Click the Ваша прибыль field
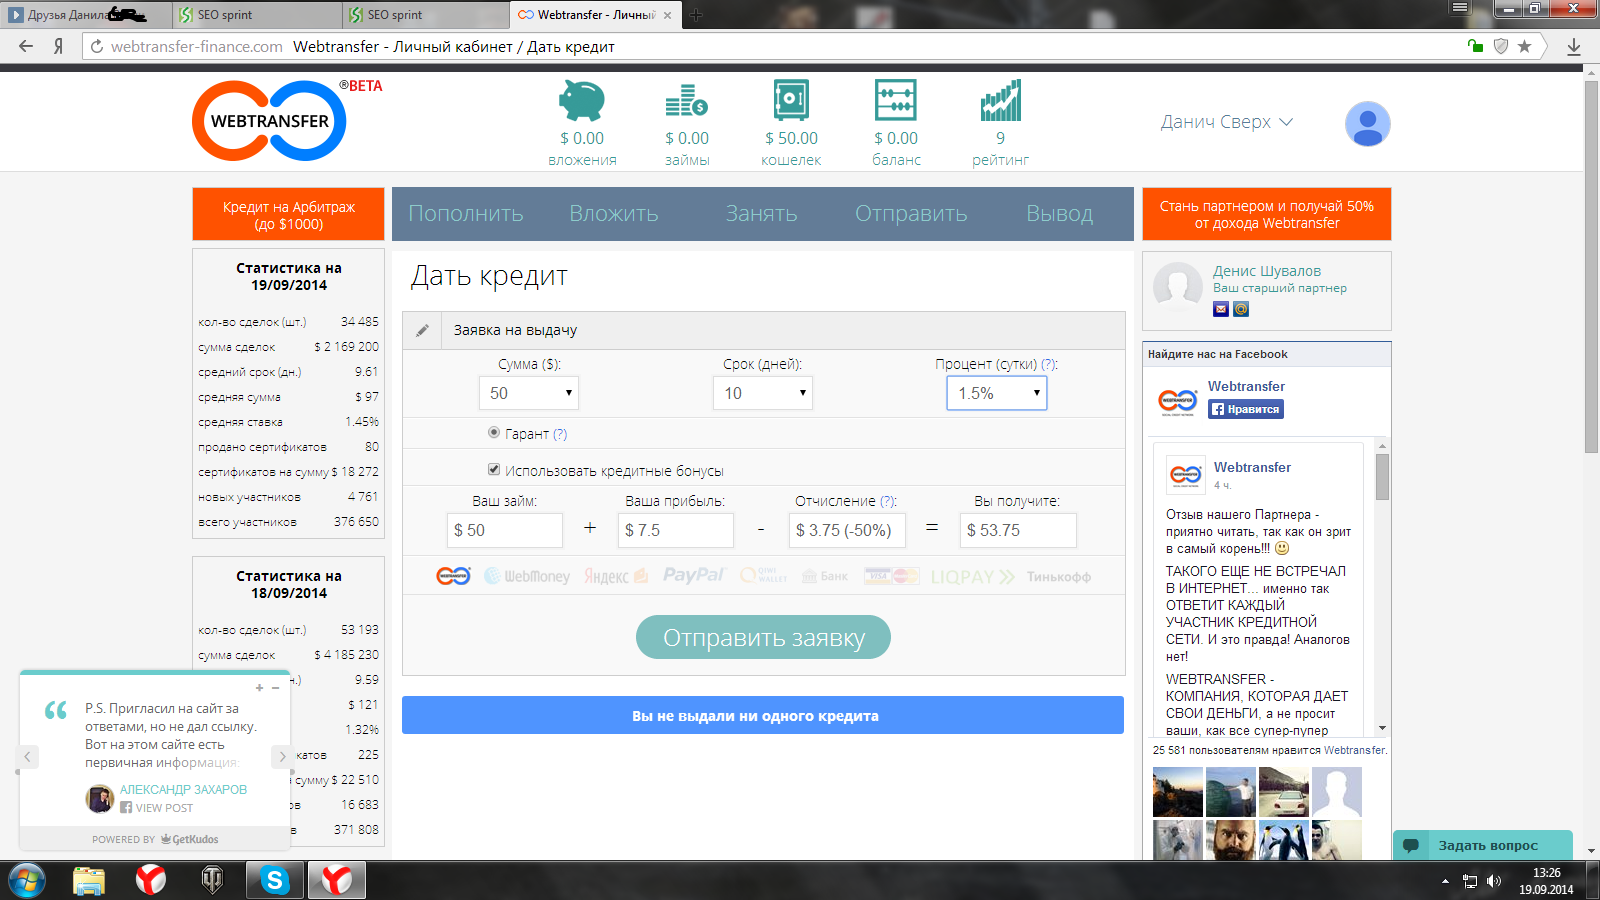The height and width of the screenshot is (900, 1600). 676,530
